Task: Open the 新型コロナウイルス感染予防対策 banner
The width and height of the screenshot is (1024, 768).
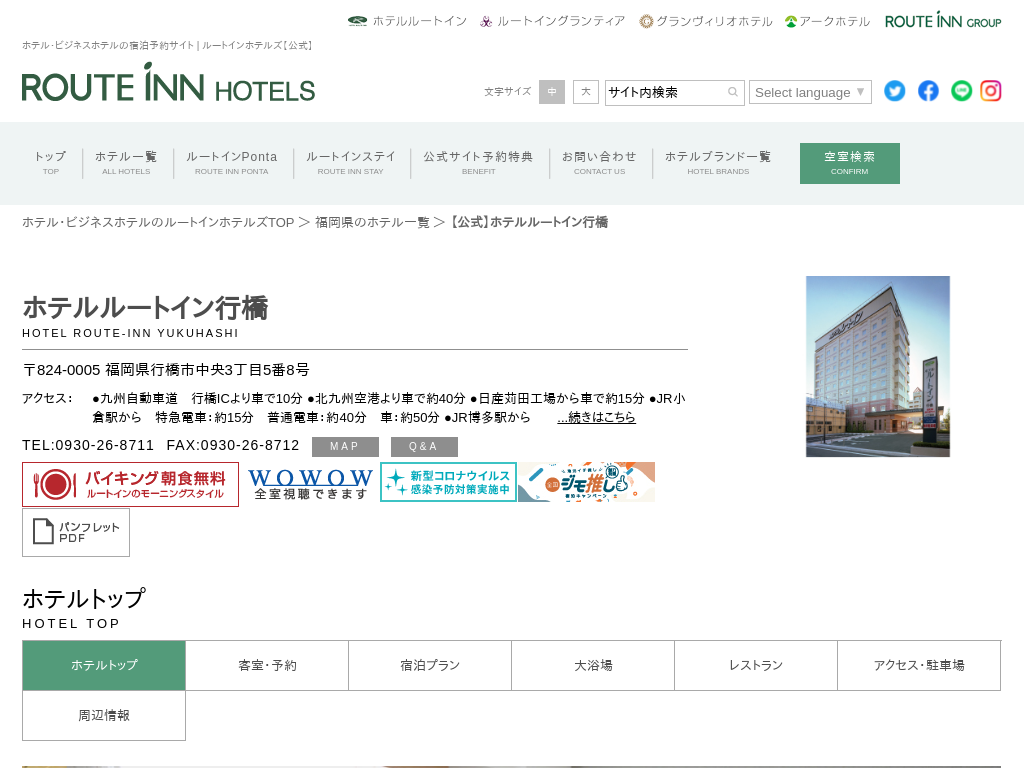Action: point(449,482)
